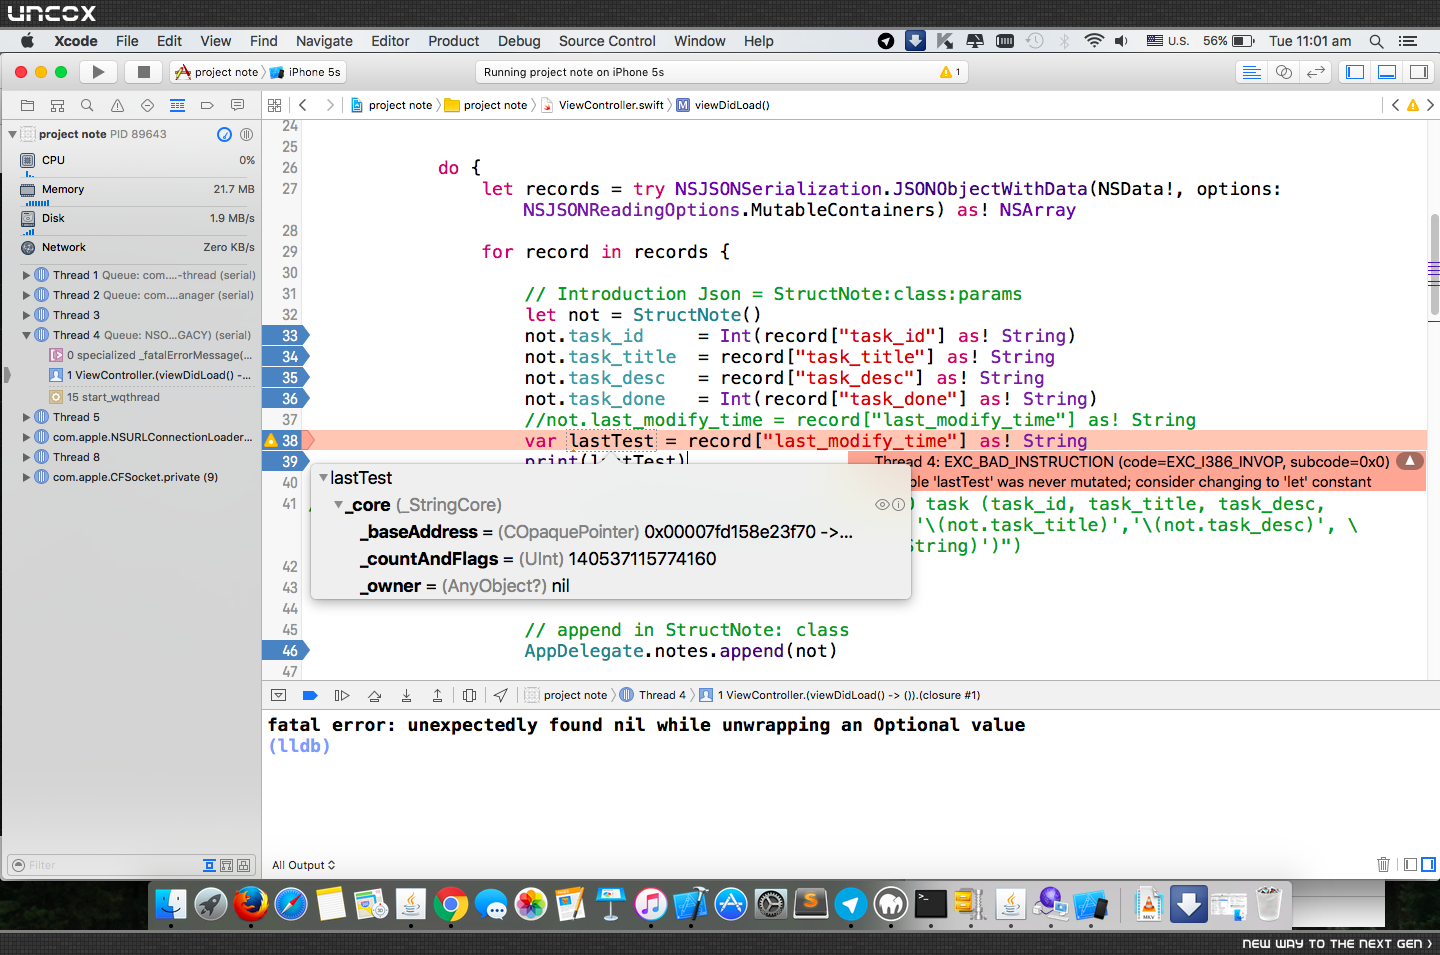This screenshot has width=1440, height=955.
Task: Open the Issue navigator tab
Action: coord(117,105)
